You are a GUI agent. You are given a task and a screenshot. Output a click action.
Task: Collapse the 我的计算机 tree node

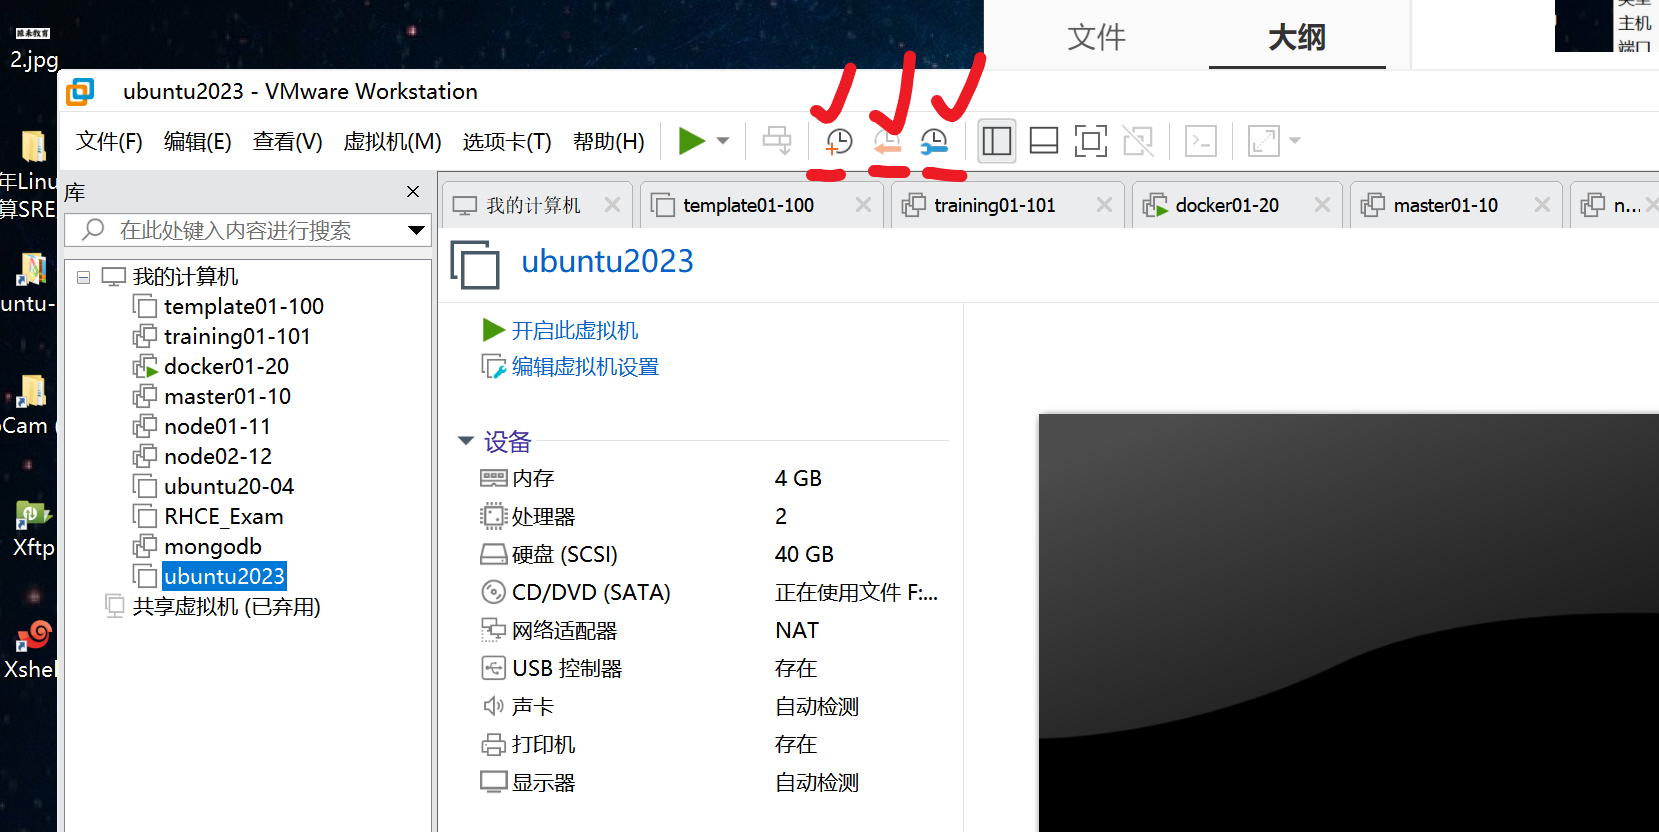pyautogui.click(x=84, y=277)
